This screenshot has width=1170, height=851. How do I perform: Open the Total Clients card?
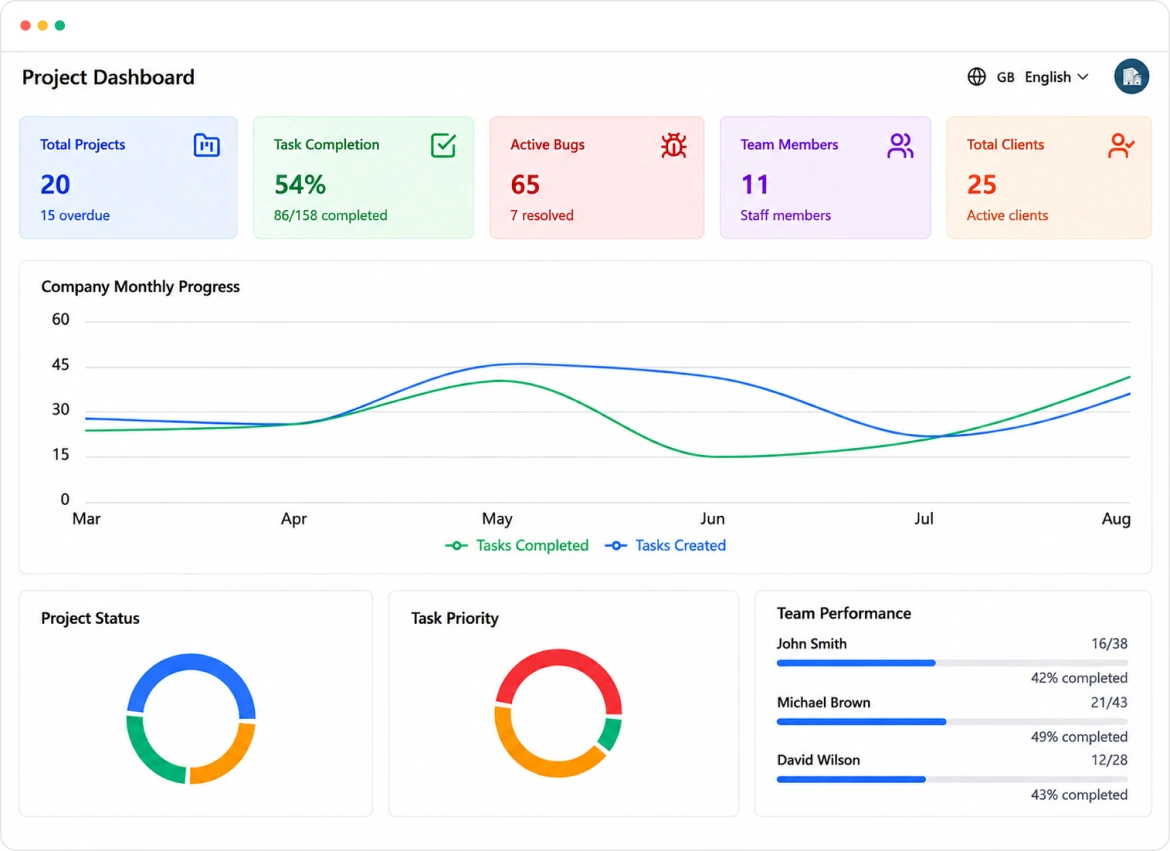pos(1049,178)
